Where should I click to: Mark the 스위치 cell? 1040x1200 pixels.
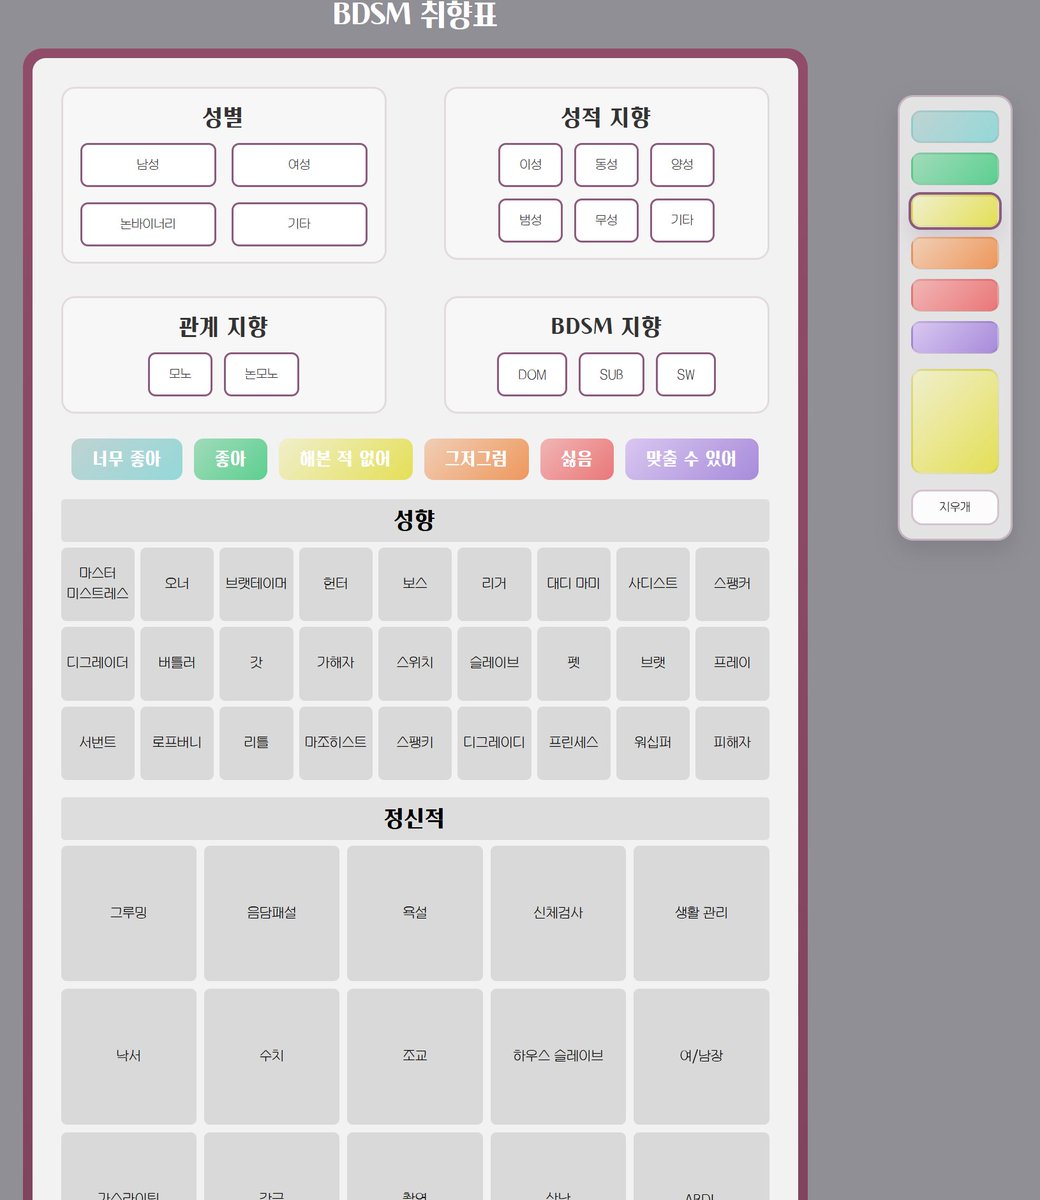click(415, 664)
